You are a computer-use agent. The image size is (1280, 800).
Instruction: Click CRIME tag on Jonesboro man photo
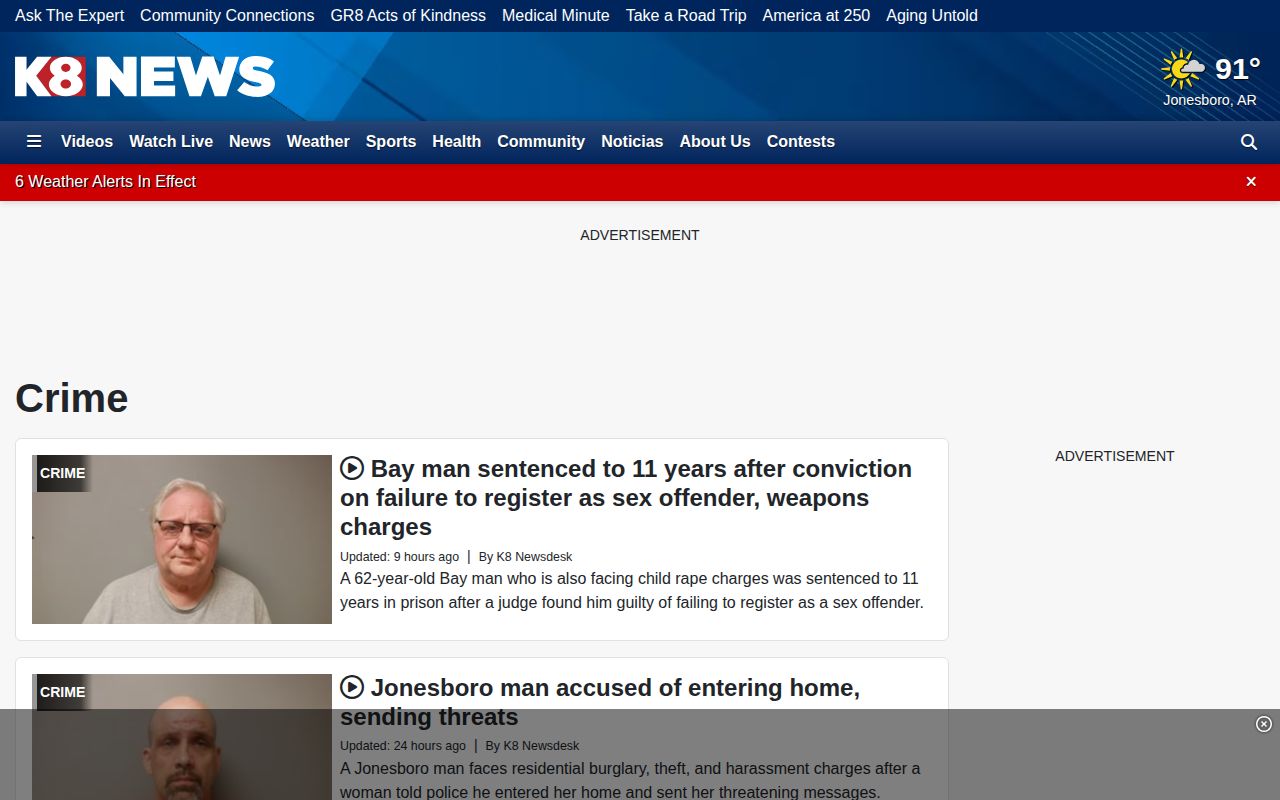63,692
